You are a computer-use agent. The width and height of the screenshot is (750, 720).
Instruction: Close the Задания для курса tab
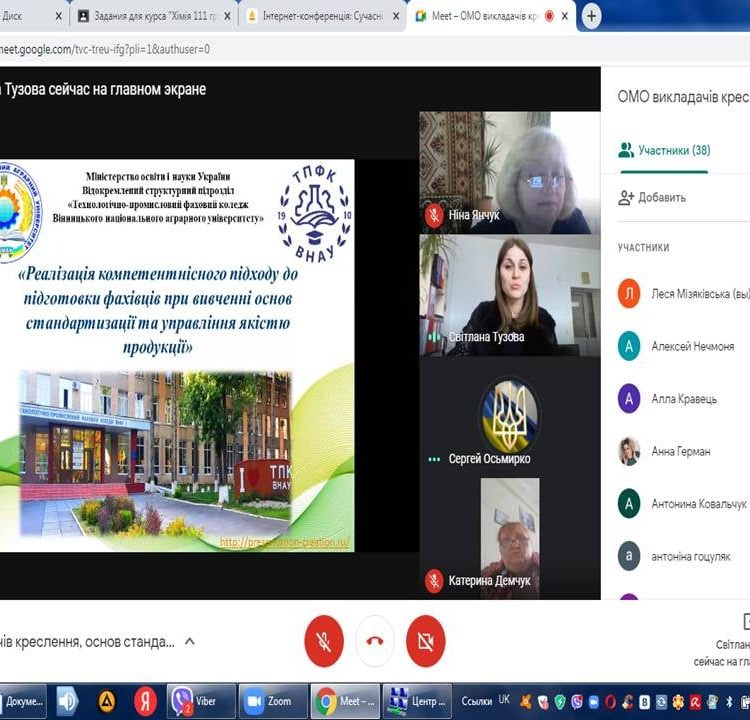click(x=227, y=16)
